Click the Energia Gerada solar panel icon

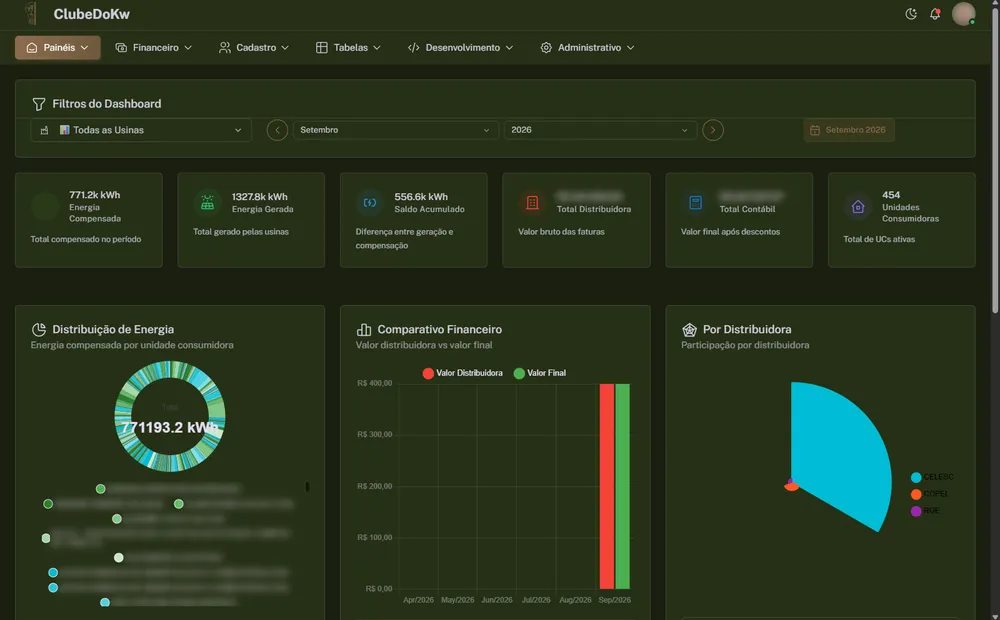(207, 202)
